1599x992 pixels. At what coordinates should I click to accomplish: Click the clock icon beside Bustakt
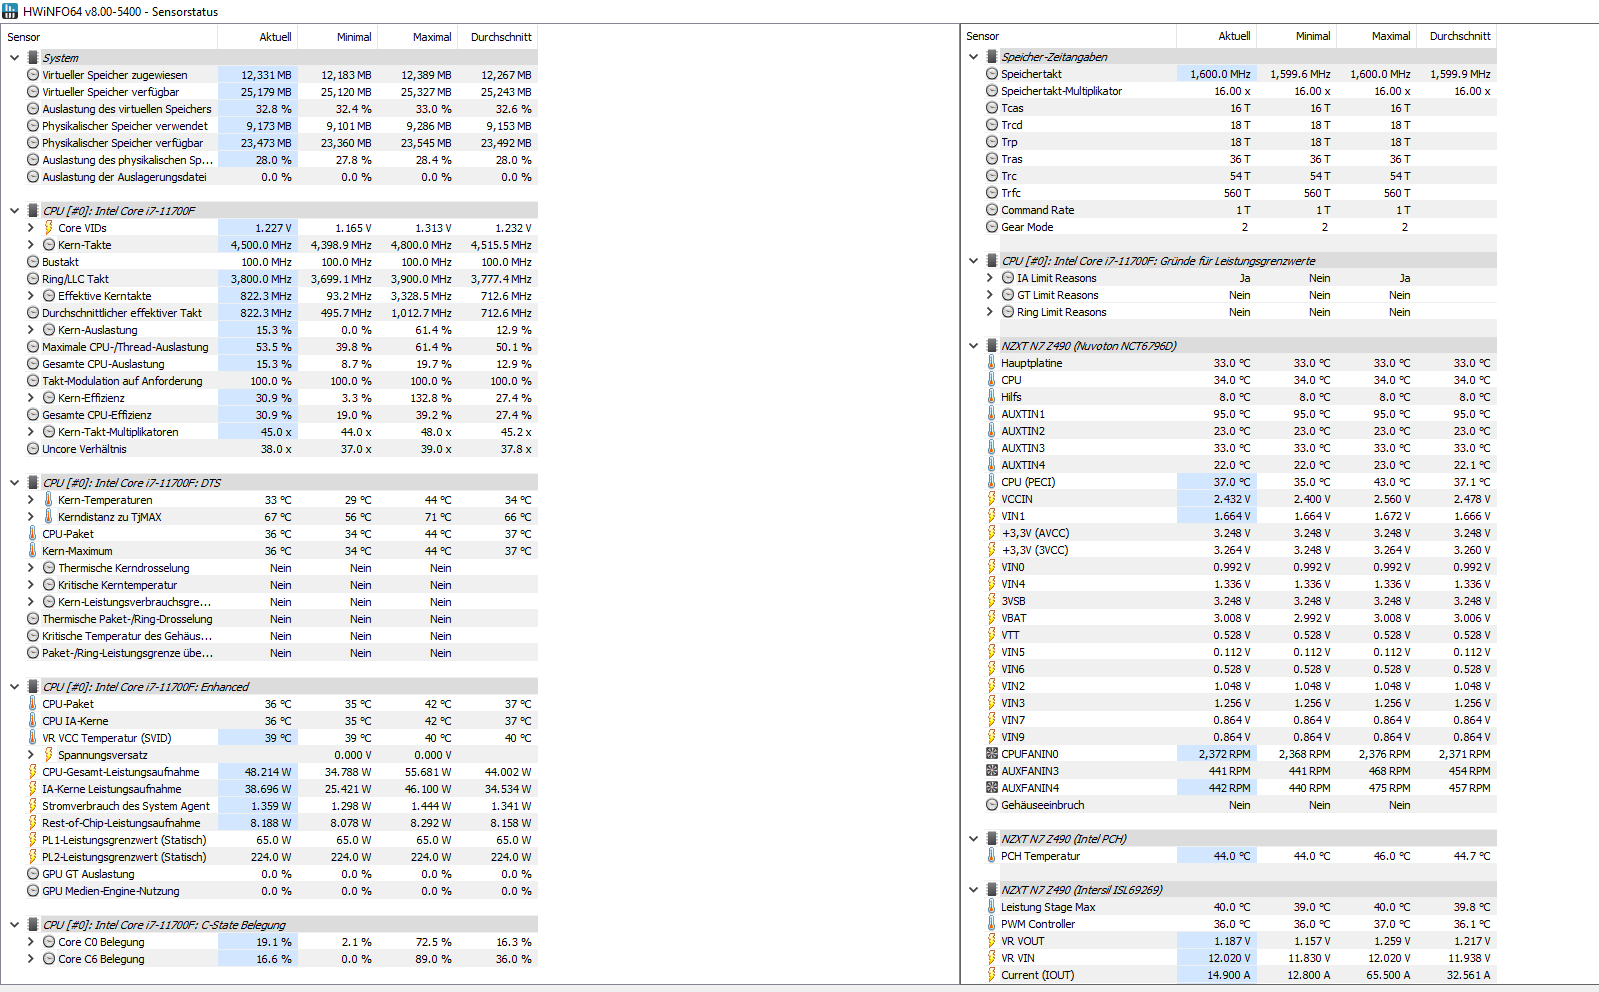(x=33, y=262)
